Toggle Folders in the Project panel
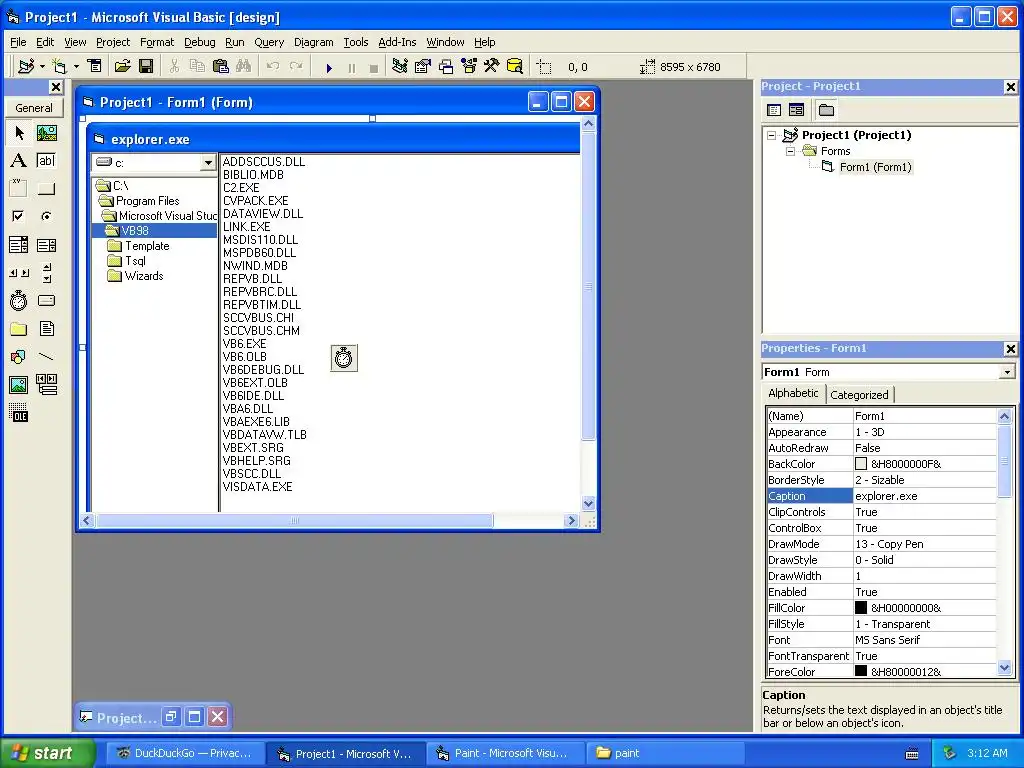 [x=826, y=110]
